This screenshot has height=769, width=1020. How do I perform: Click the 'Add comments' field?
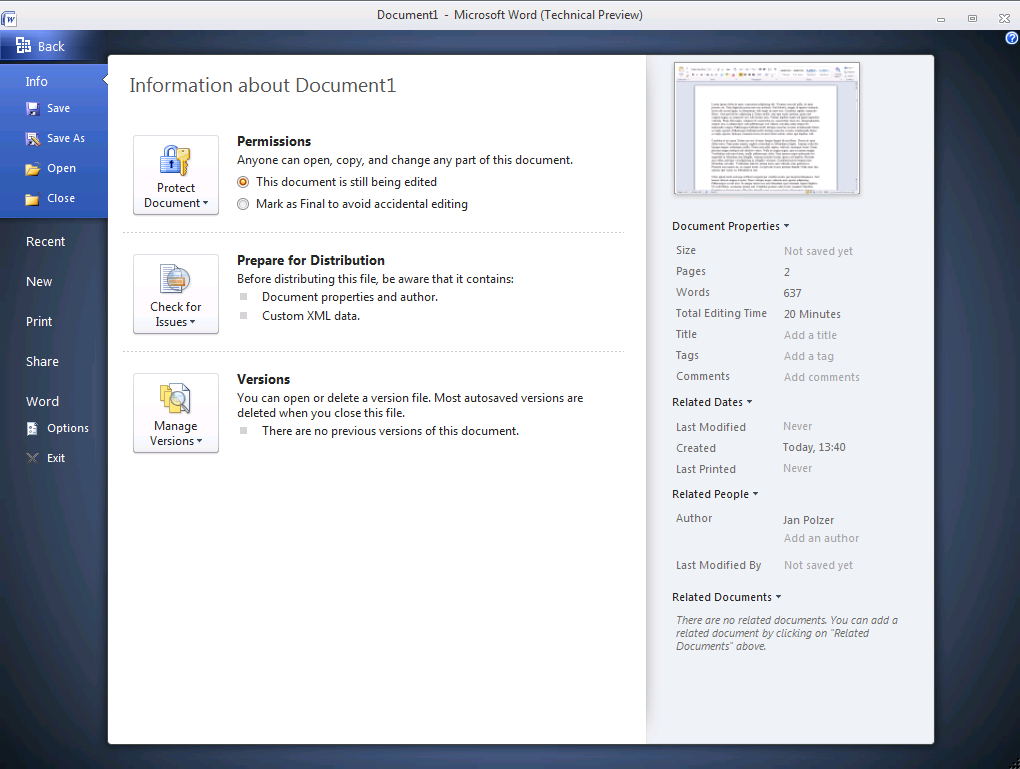[822, 377]
